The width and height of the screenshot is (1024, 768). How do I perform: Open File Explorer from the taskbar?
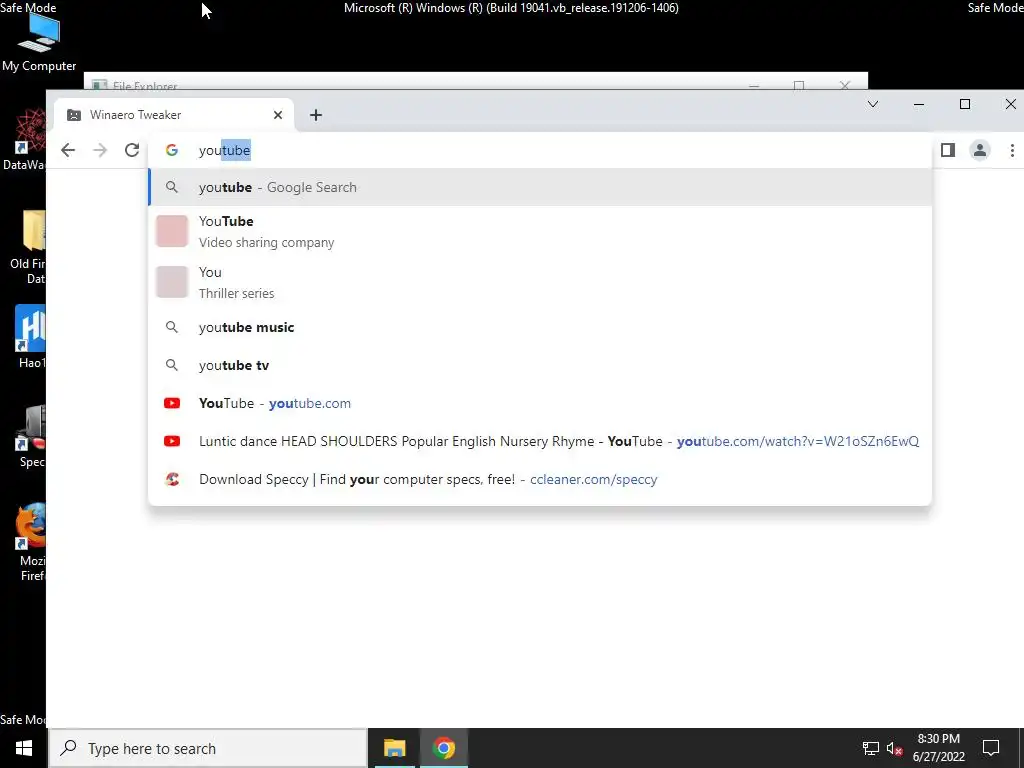click(394, 748)
